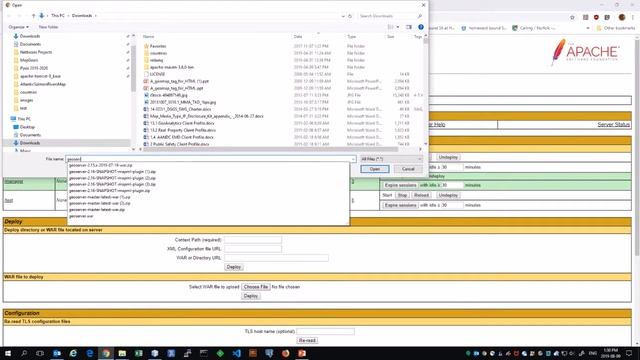Choose geoserver-2.15.x war.zip suggestion

tap(101, 165)
